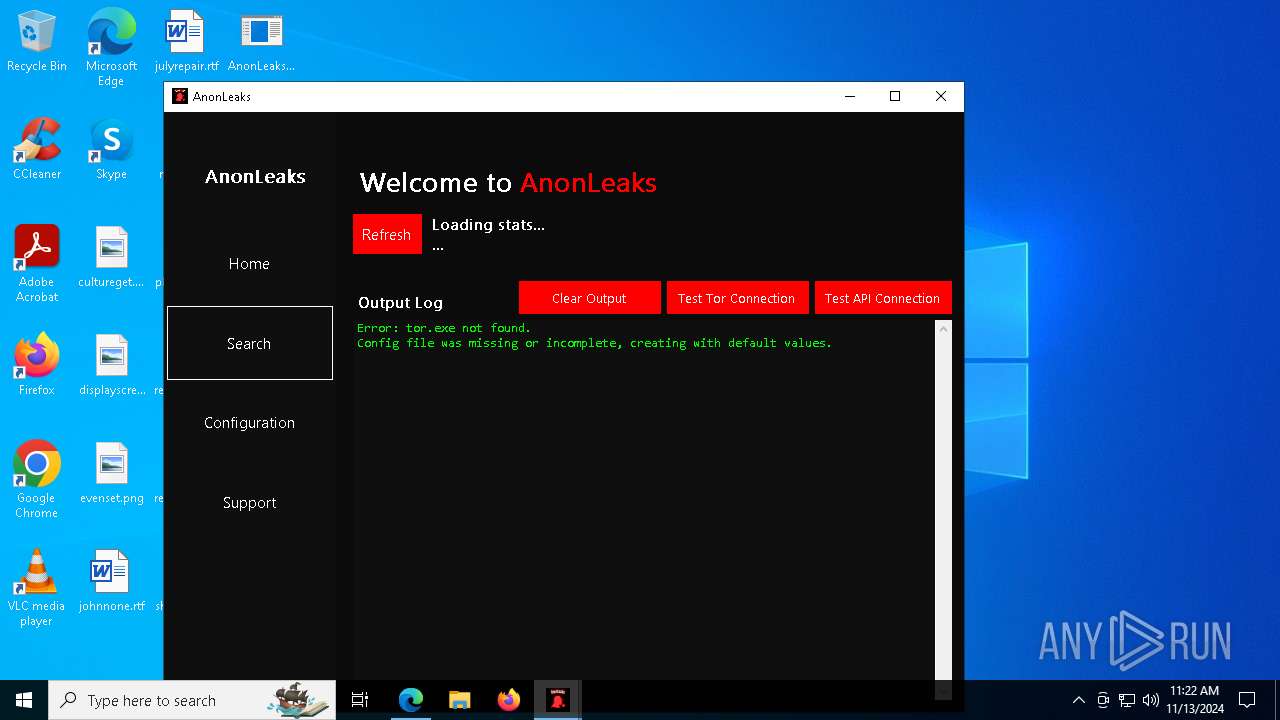
Task: Click the taskbar search box
Action: [x=192, y=700]
